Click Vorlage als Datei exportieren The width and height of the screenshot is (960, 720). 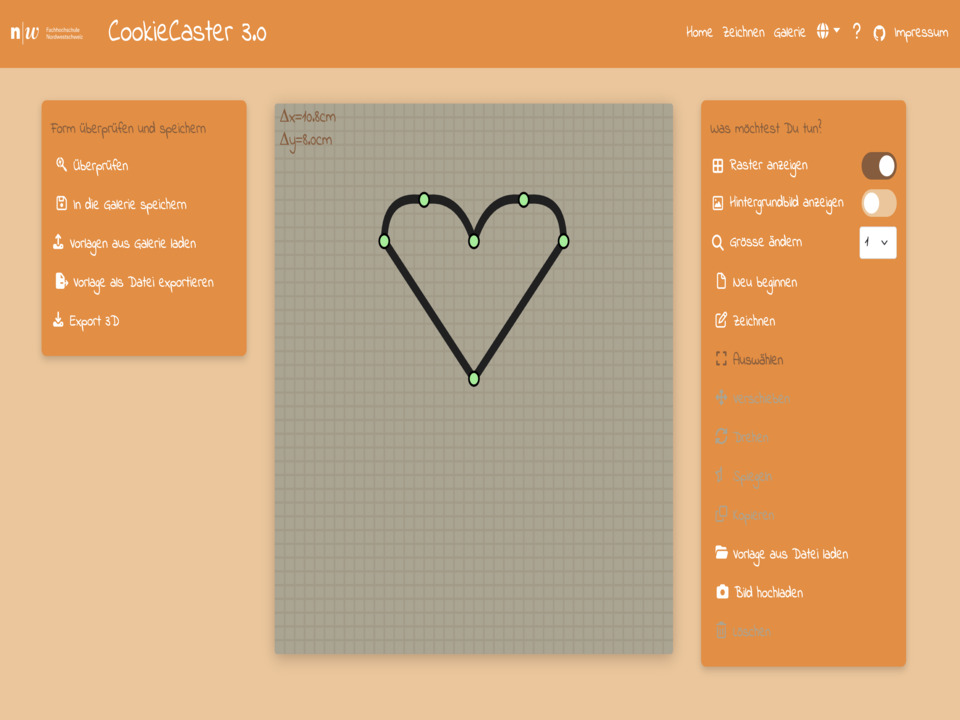coord(143,282)
